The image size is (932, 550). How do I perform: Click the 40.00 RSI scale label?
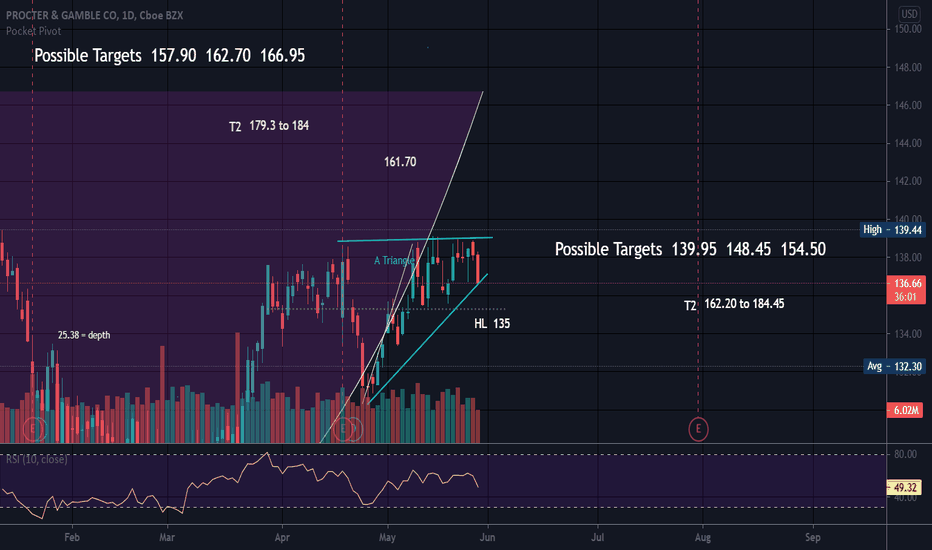pos(905,498)
